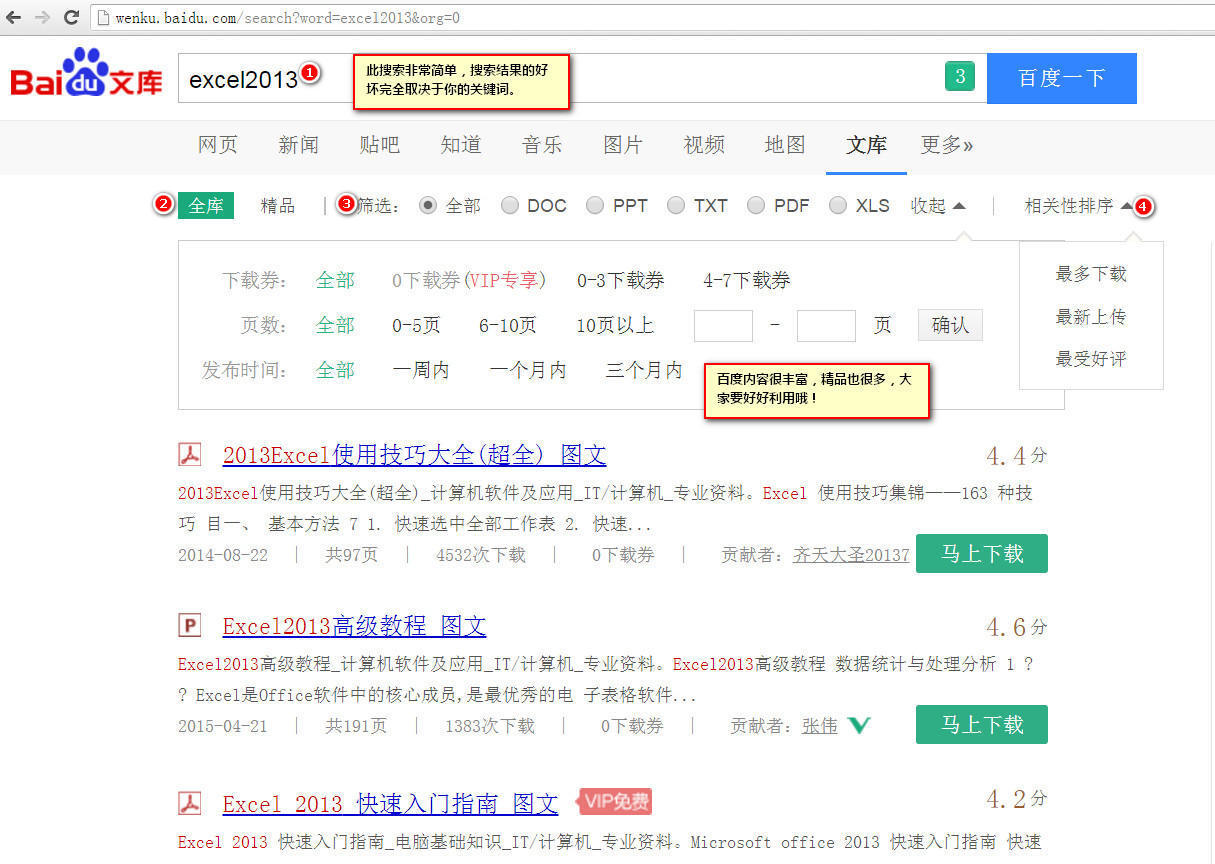Image resolution: width=1215 pixels, height=864 pixels.
Task: Open result Excel2013高级教程 图文
Action: (354, 627)
